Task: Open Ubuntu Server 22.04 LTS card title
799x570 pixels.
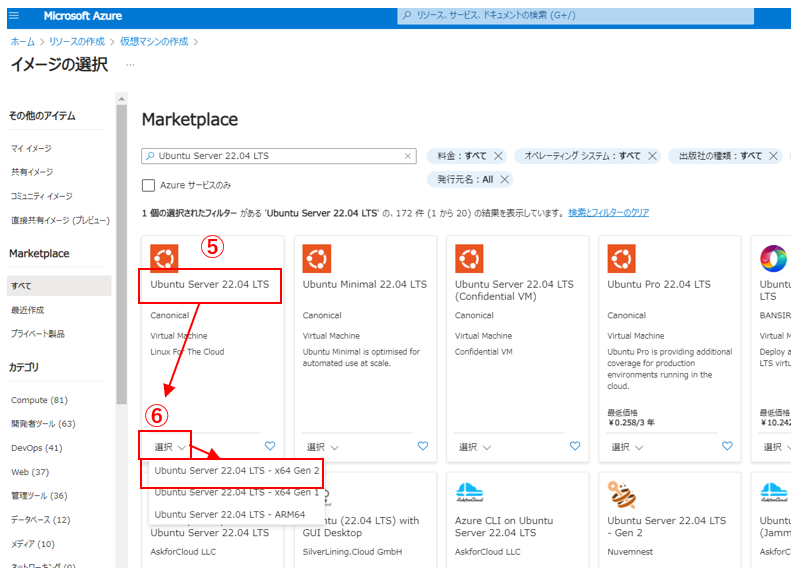Action: (x=209, y=284)
